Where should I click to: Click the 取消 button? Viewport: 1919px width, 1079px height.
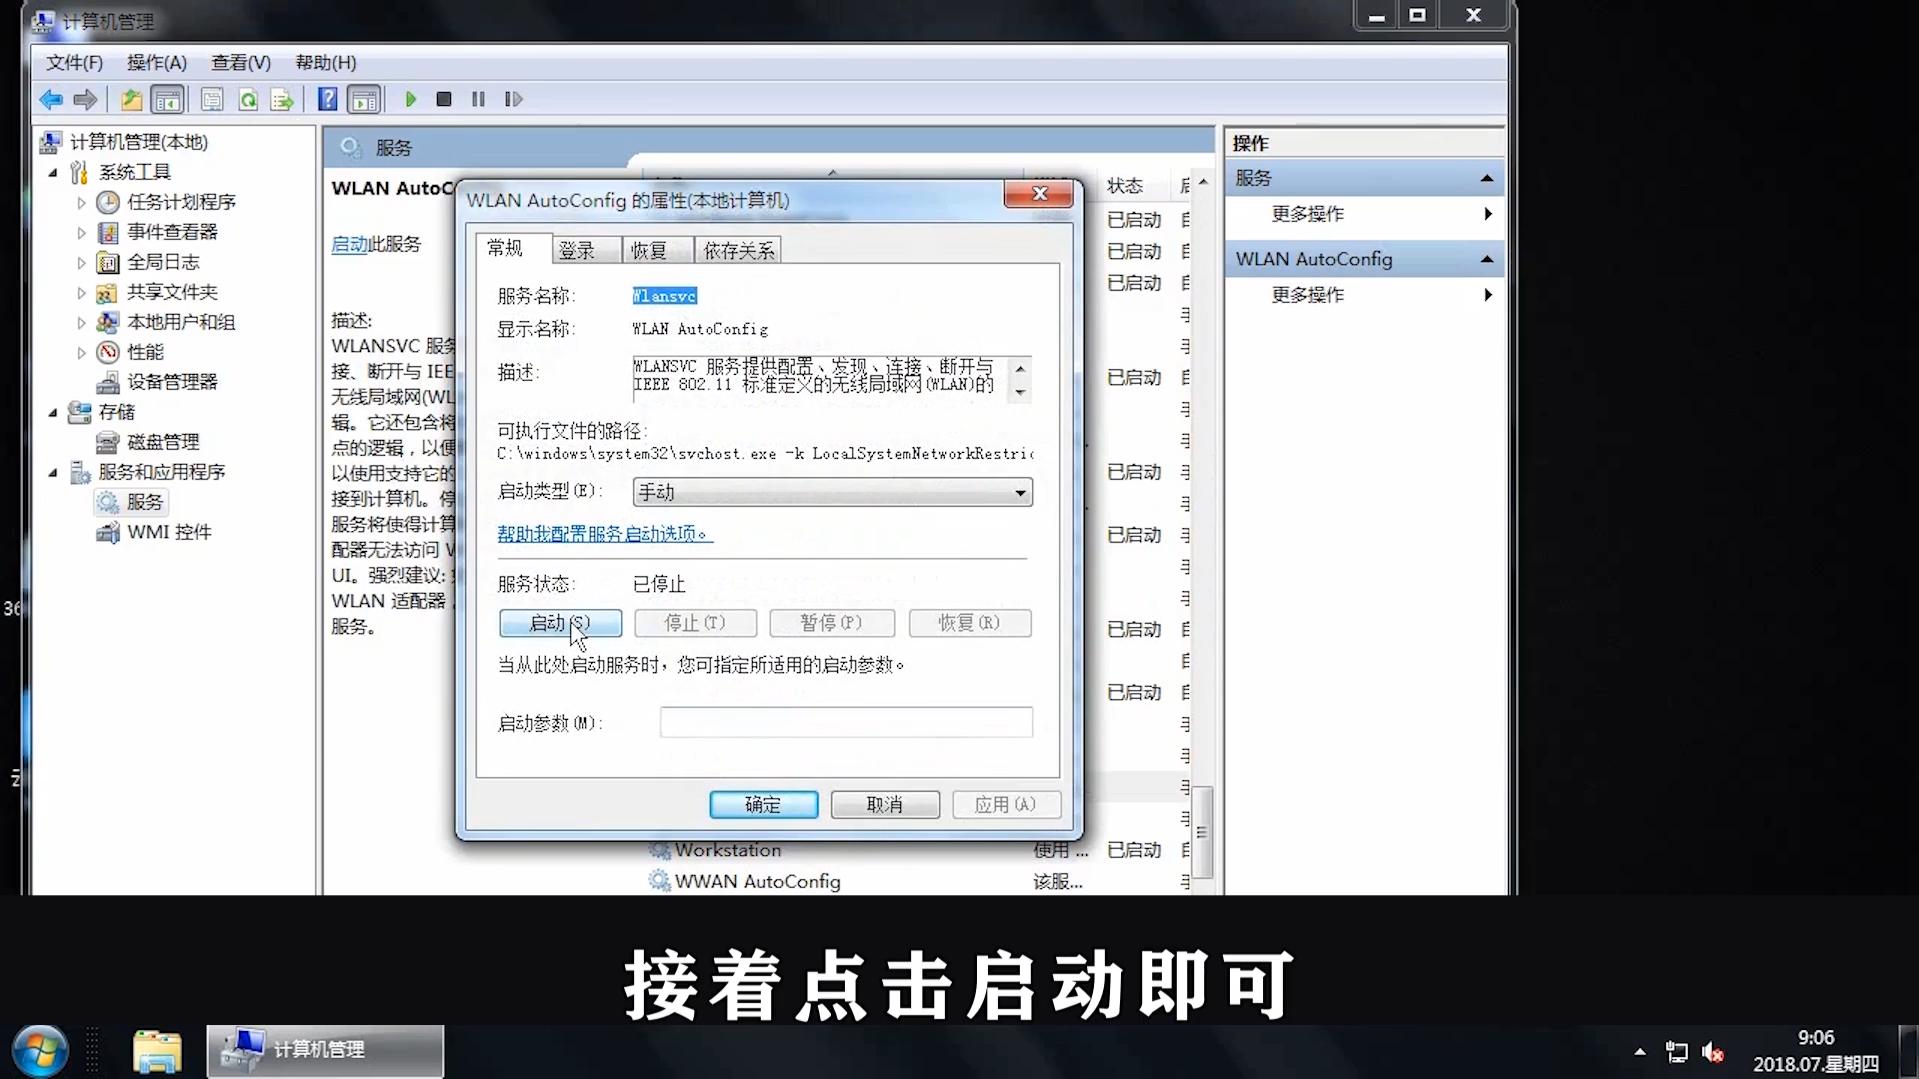coord(884,805)
